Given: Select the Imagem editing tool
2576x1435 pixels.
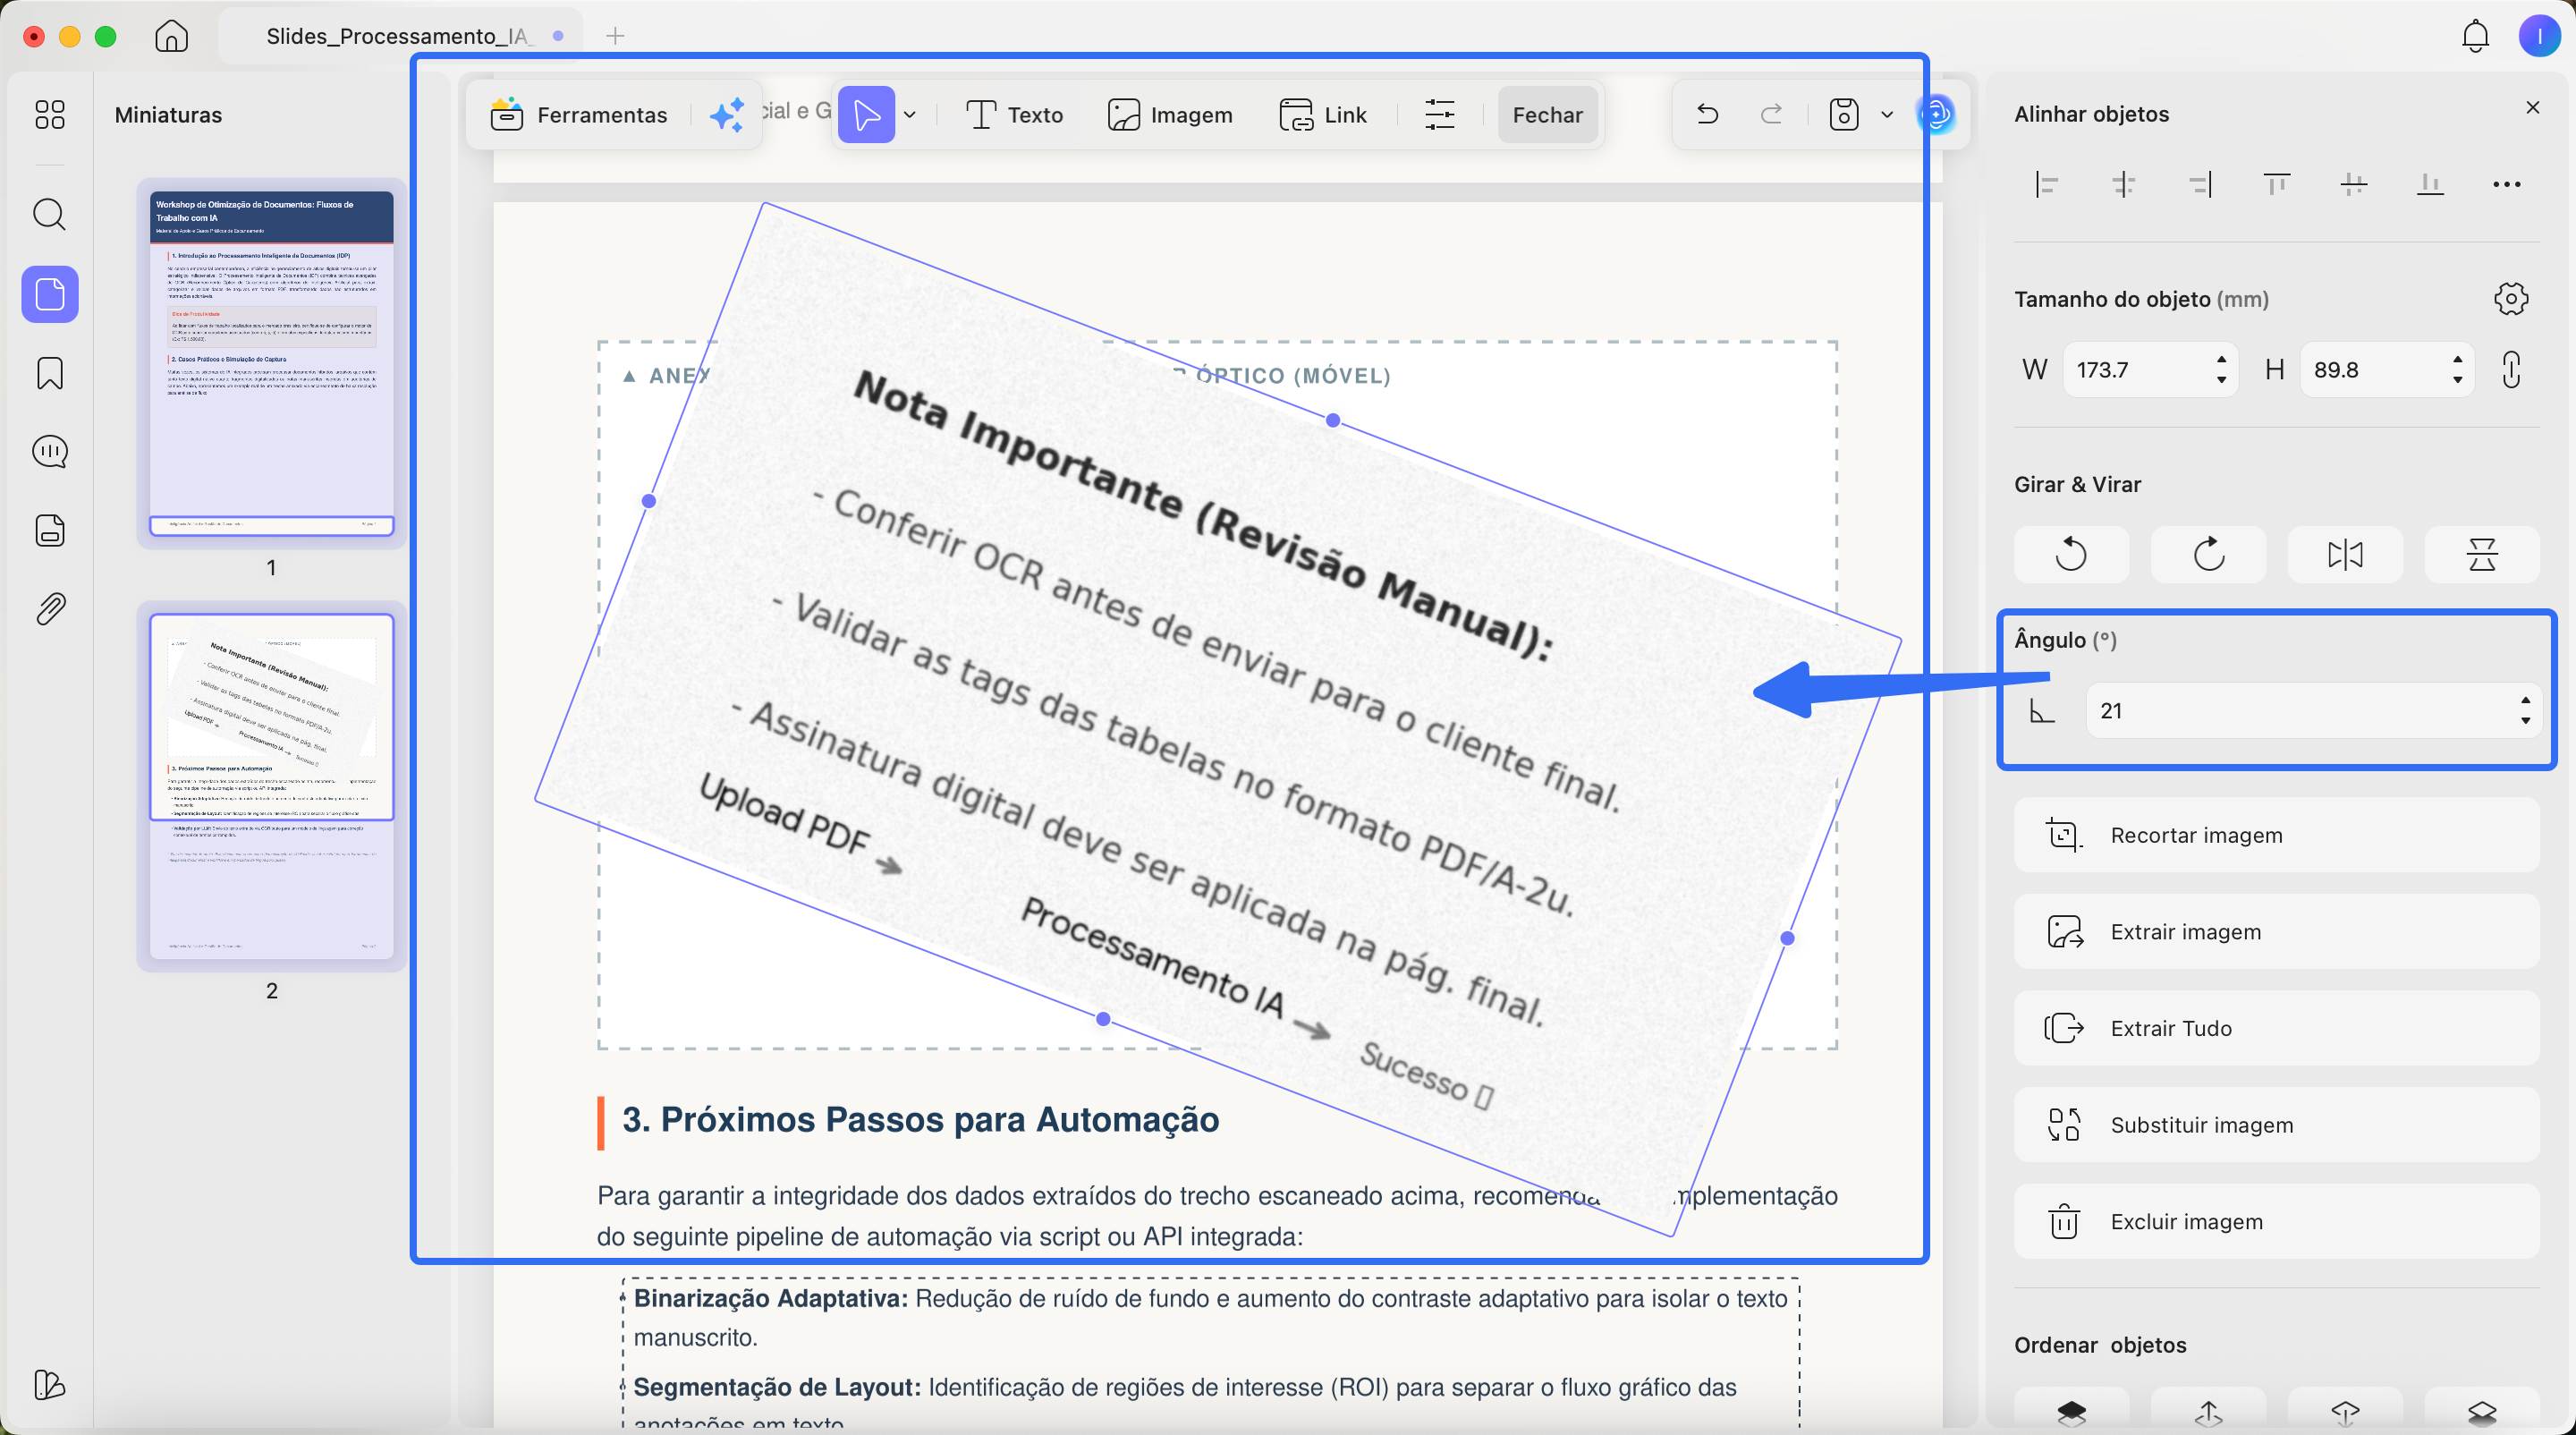Looking at the screenshot, I should point(1170,115).
